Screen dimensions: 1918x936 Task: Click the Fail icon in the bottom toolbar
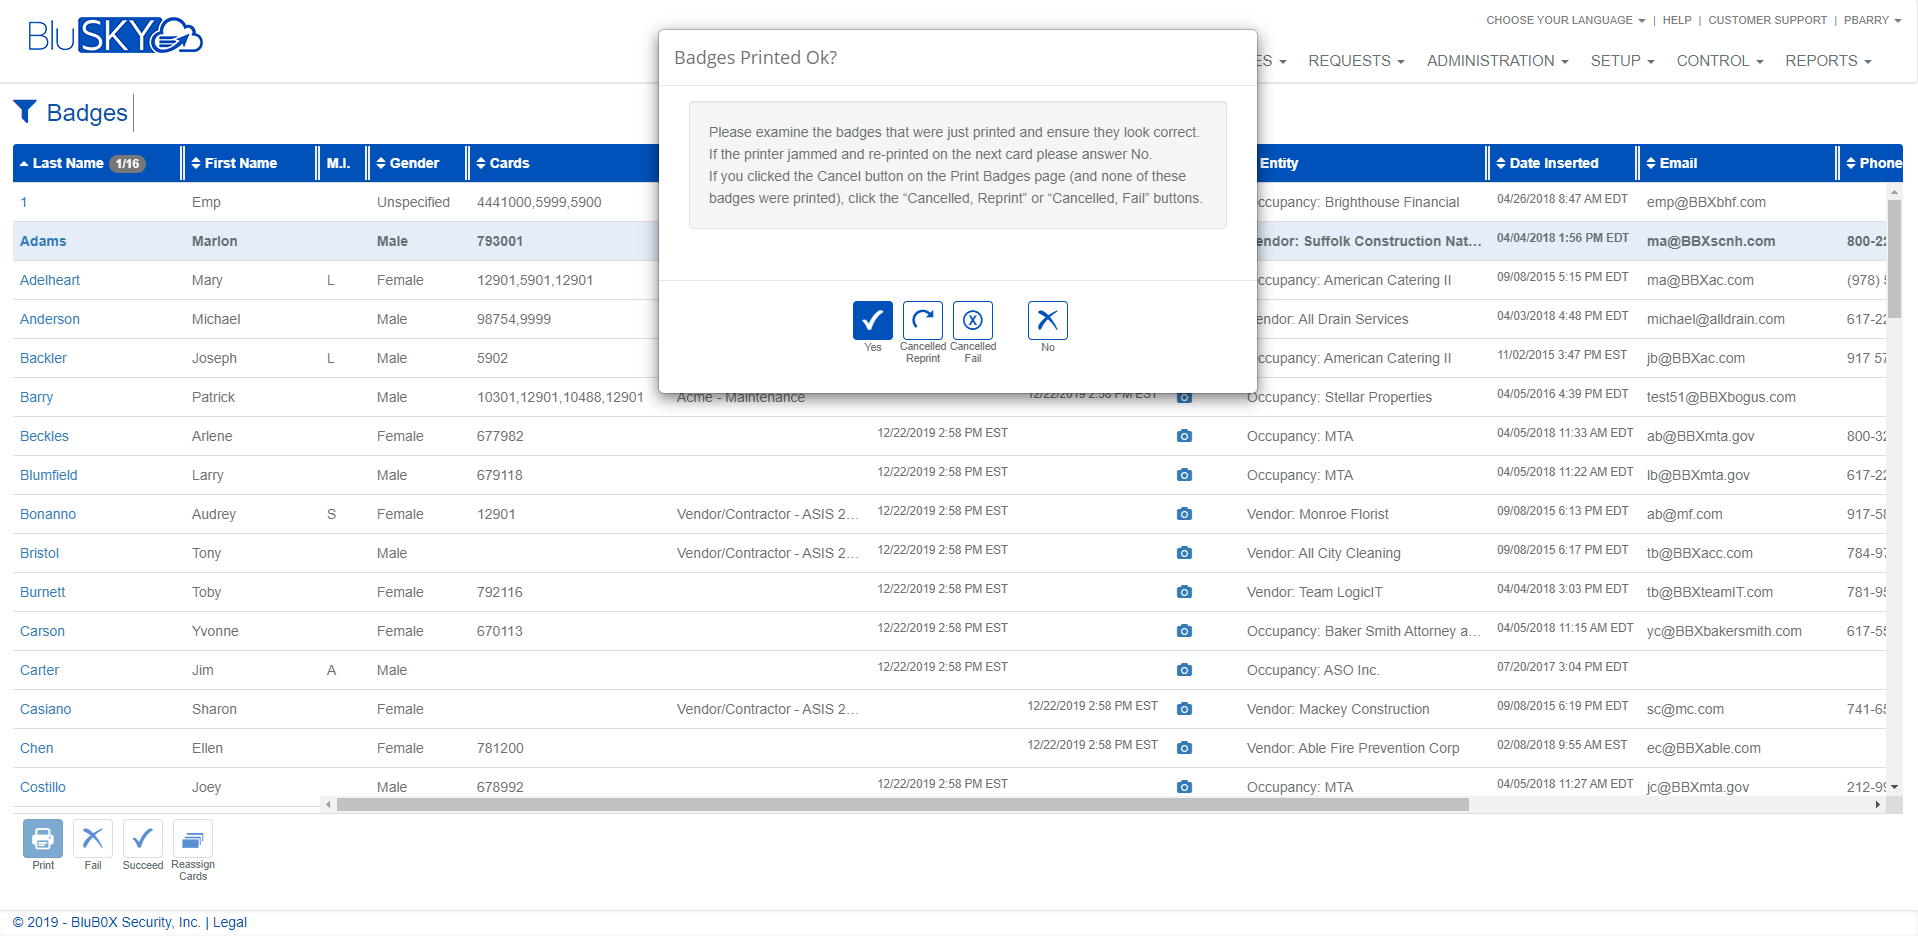click(x=92, y=838)
